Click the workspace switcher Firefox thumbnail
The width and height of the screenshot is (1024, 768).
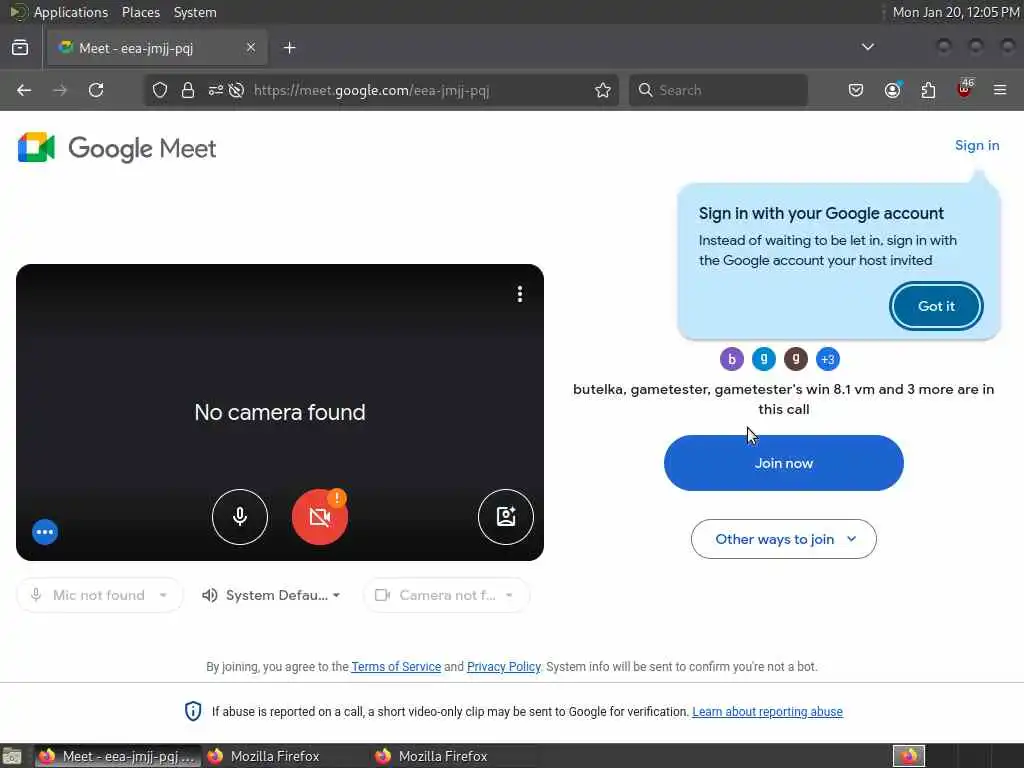908,756
